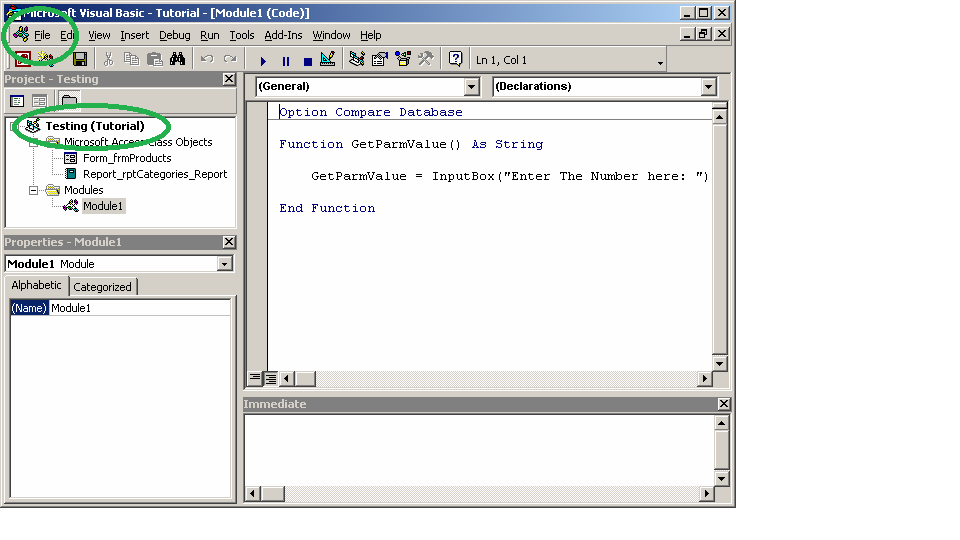Click the (Name) property value field Module1

[x=139, y=308]
